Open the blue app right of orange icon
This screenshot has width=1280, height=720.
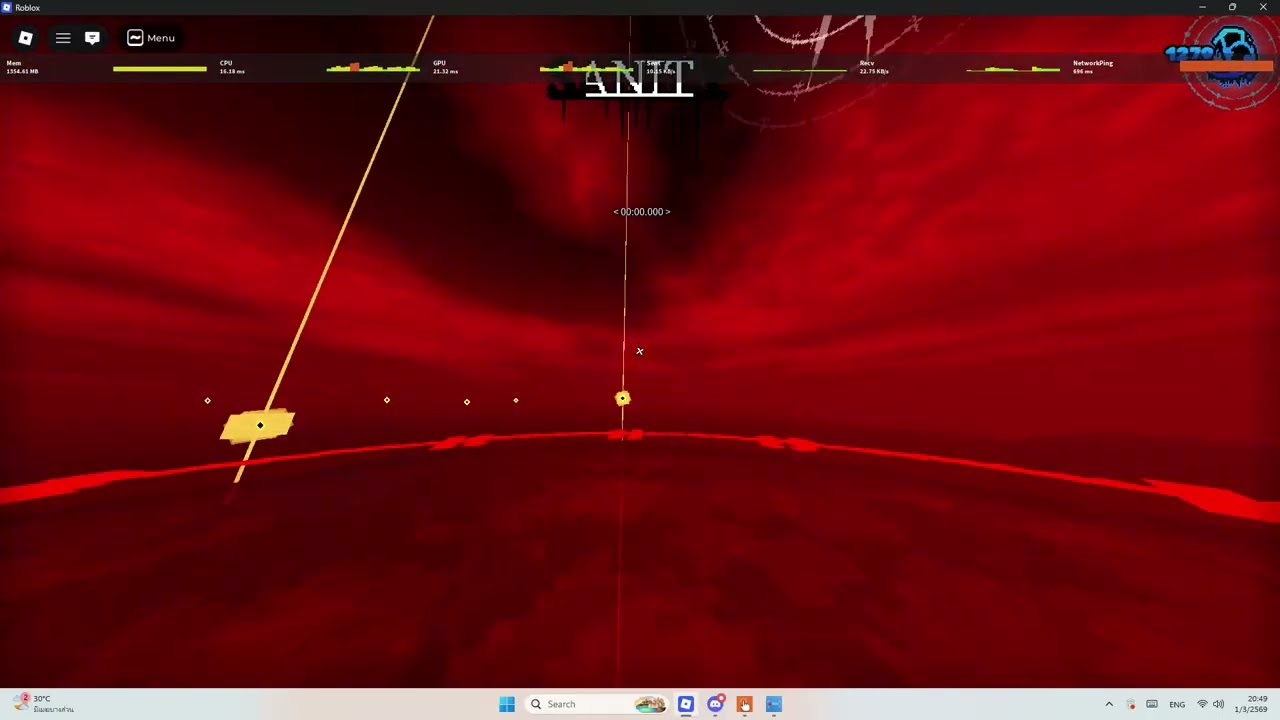pos(774,704)
